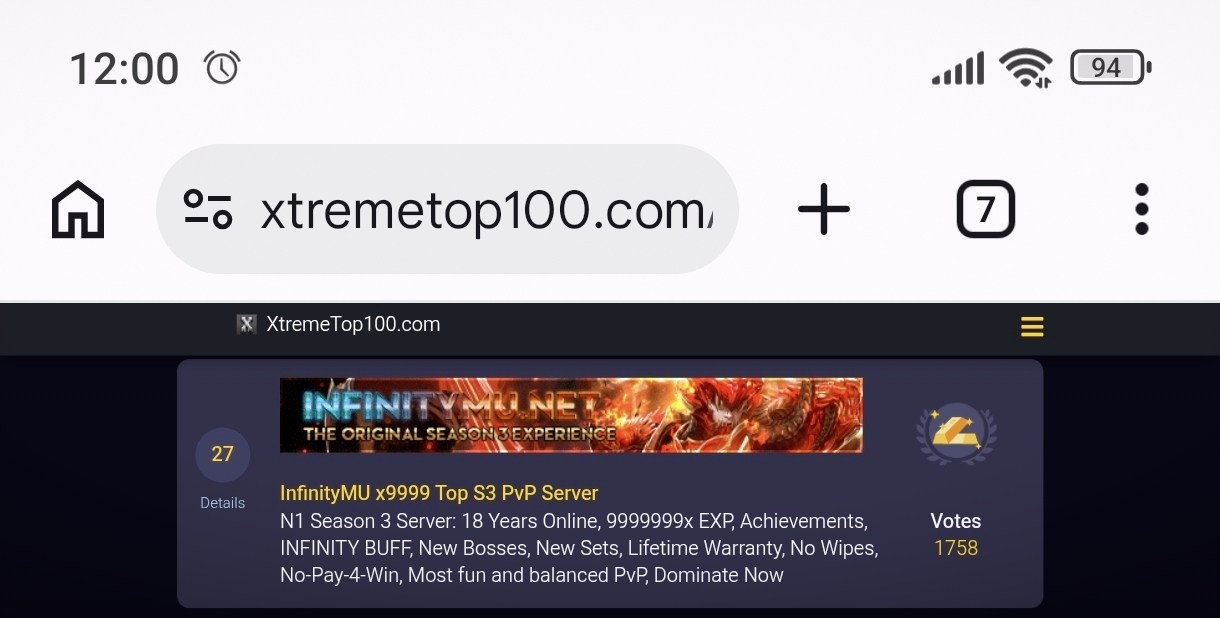This screenshot has width=1220, height=618.
Task: Tap the battery 94 indicator
Action: (x=1111, y=68)
